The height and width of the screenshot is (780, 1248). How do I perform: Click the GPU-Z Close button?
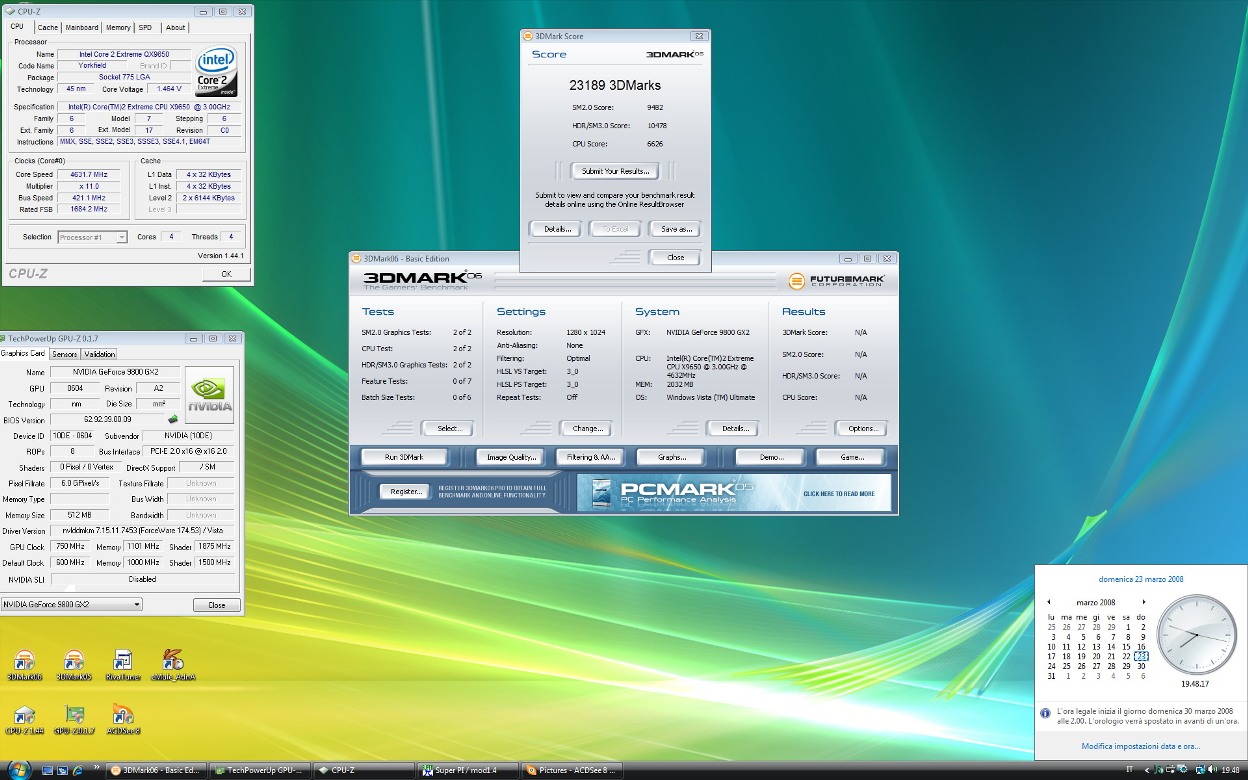click(x=216, y=605)
